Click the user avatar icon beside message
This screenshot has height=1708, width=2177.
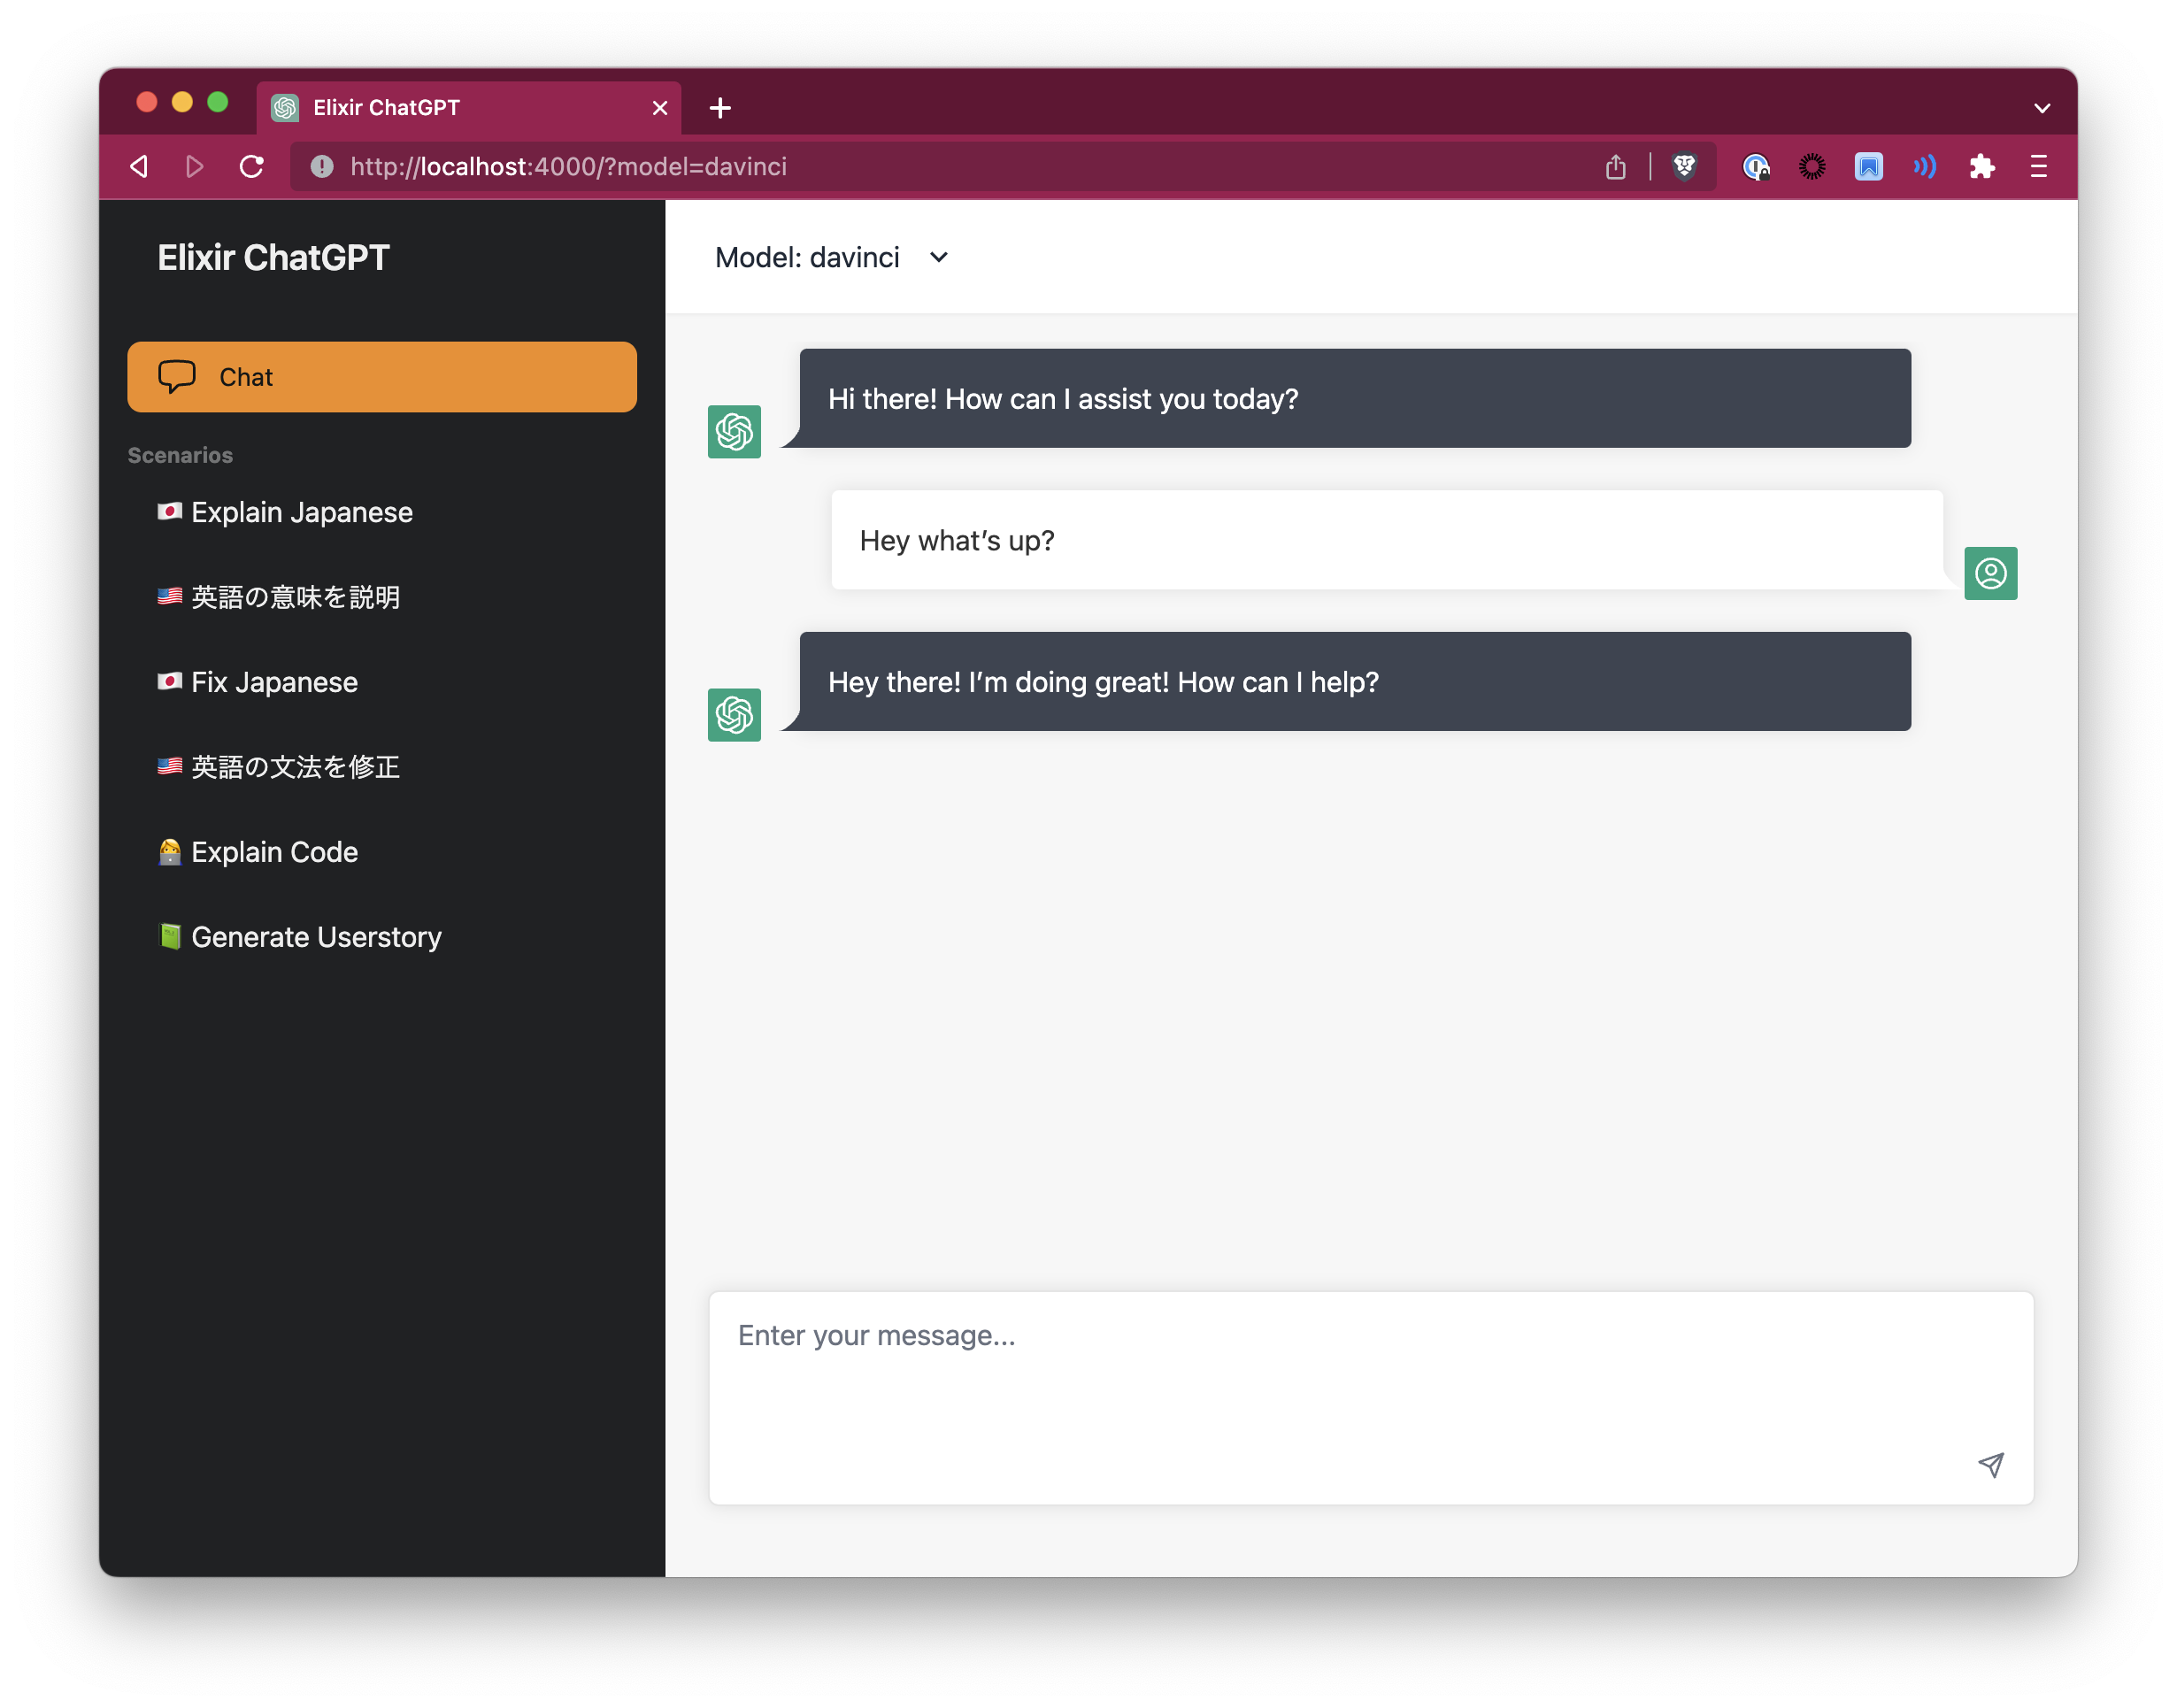click(1990, 573)
